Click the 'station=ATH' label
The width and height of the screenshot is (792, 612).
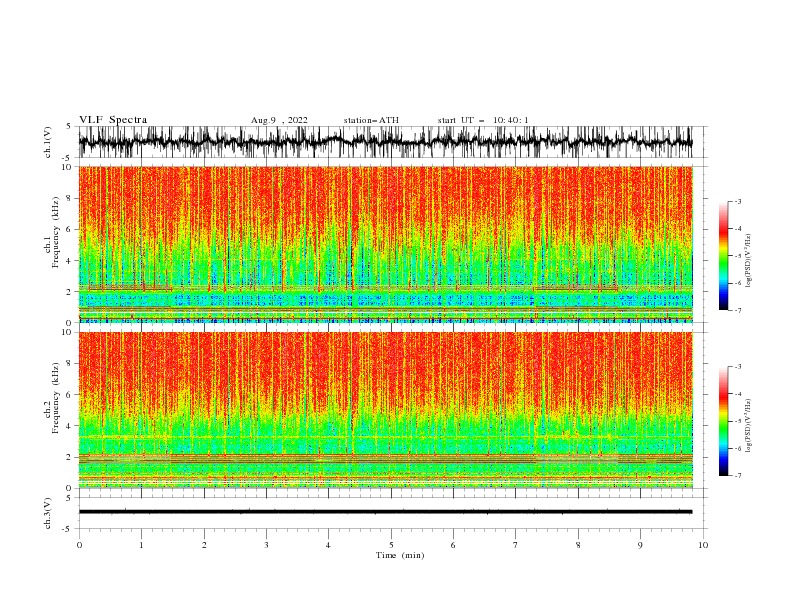tap(371, 120)
